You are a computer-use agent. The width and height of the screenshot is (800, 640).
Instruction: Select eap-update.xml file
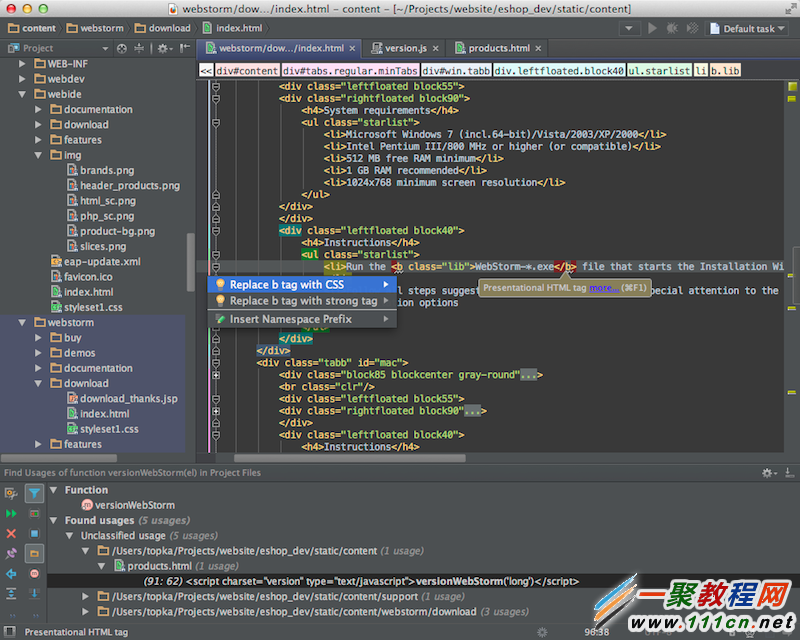[x=96, y=262]
